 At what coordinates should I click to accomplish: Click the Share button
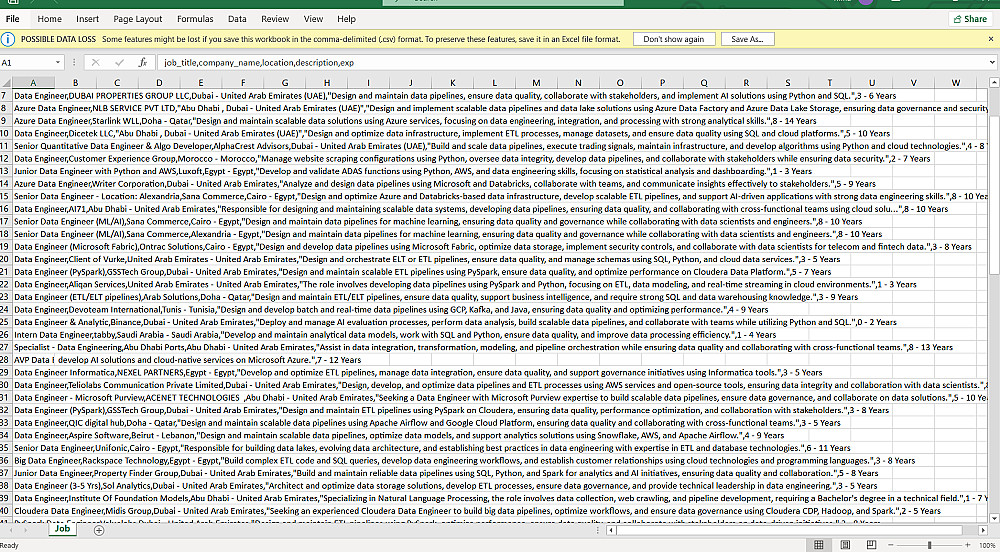click(971, 19)
